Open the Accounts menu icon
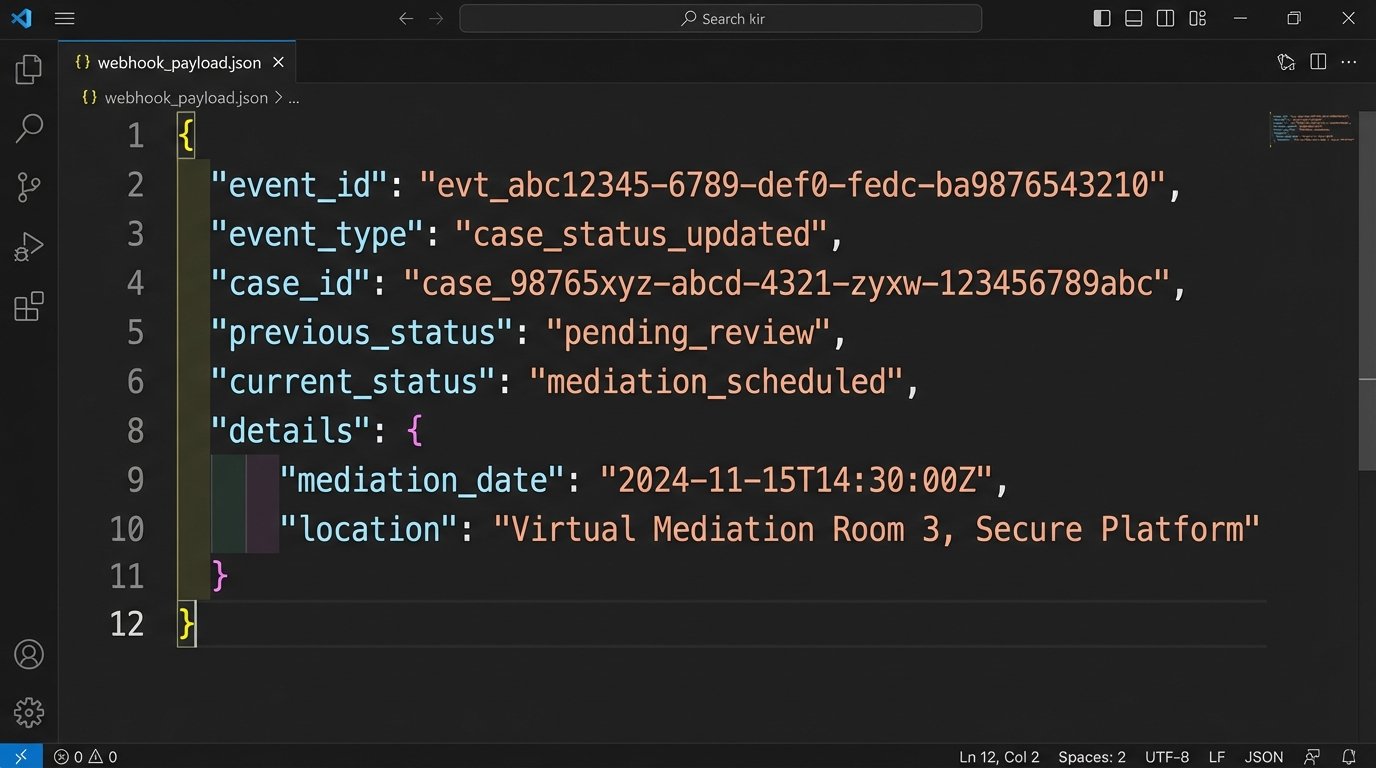The height and width of the screenshot is (768, 1376). click(x=29, y=654)
